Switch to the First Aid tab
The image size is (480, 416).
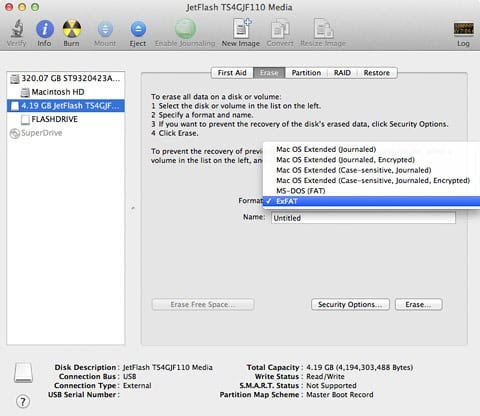[232, 73]
